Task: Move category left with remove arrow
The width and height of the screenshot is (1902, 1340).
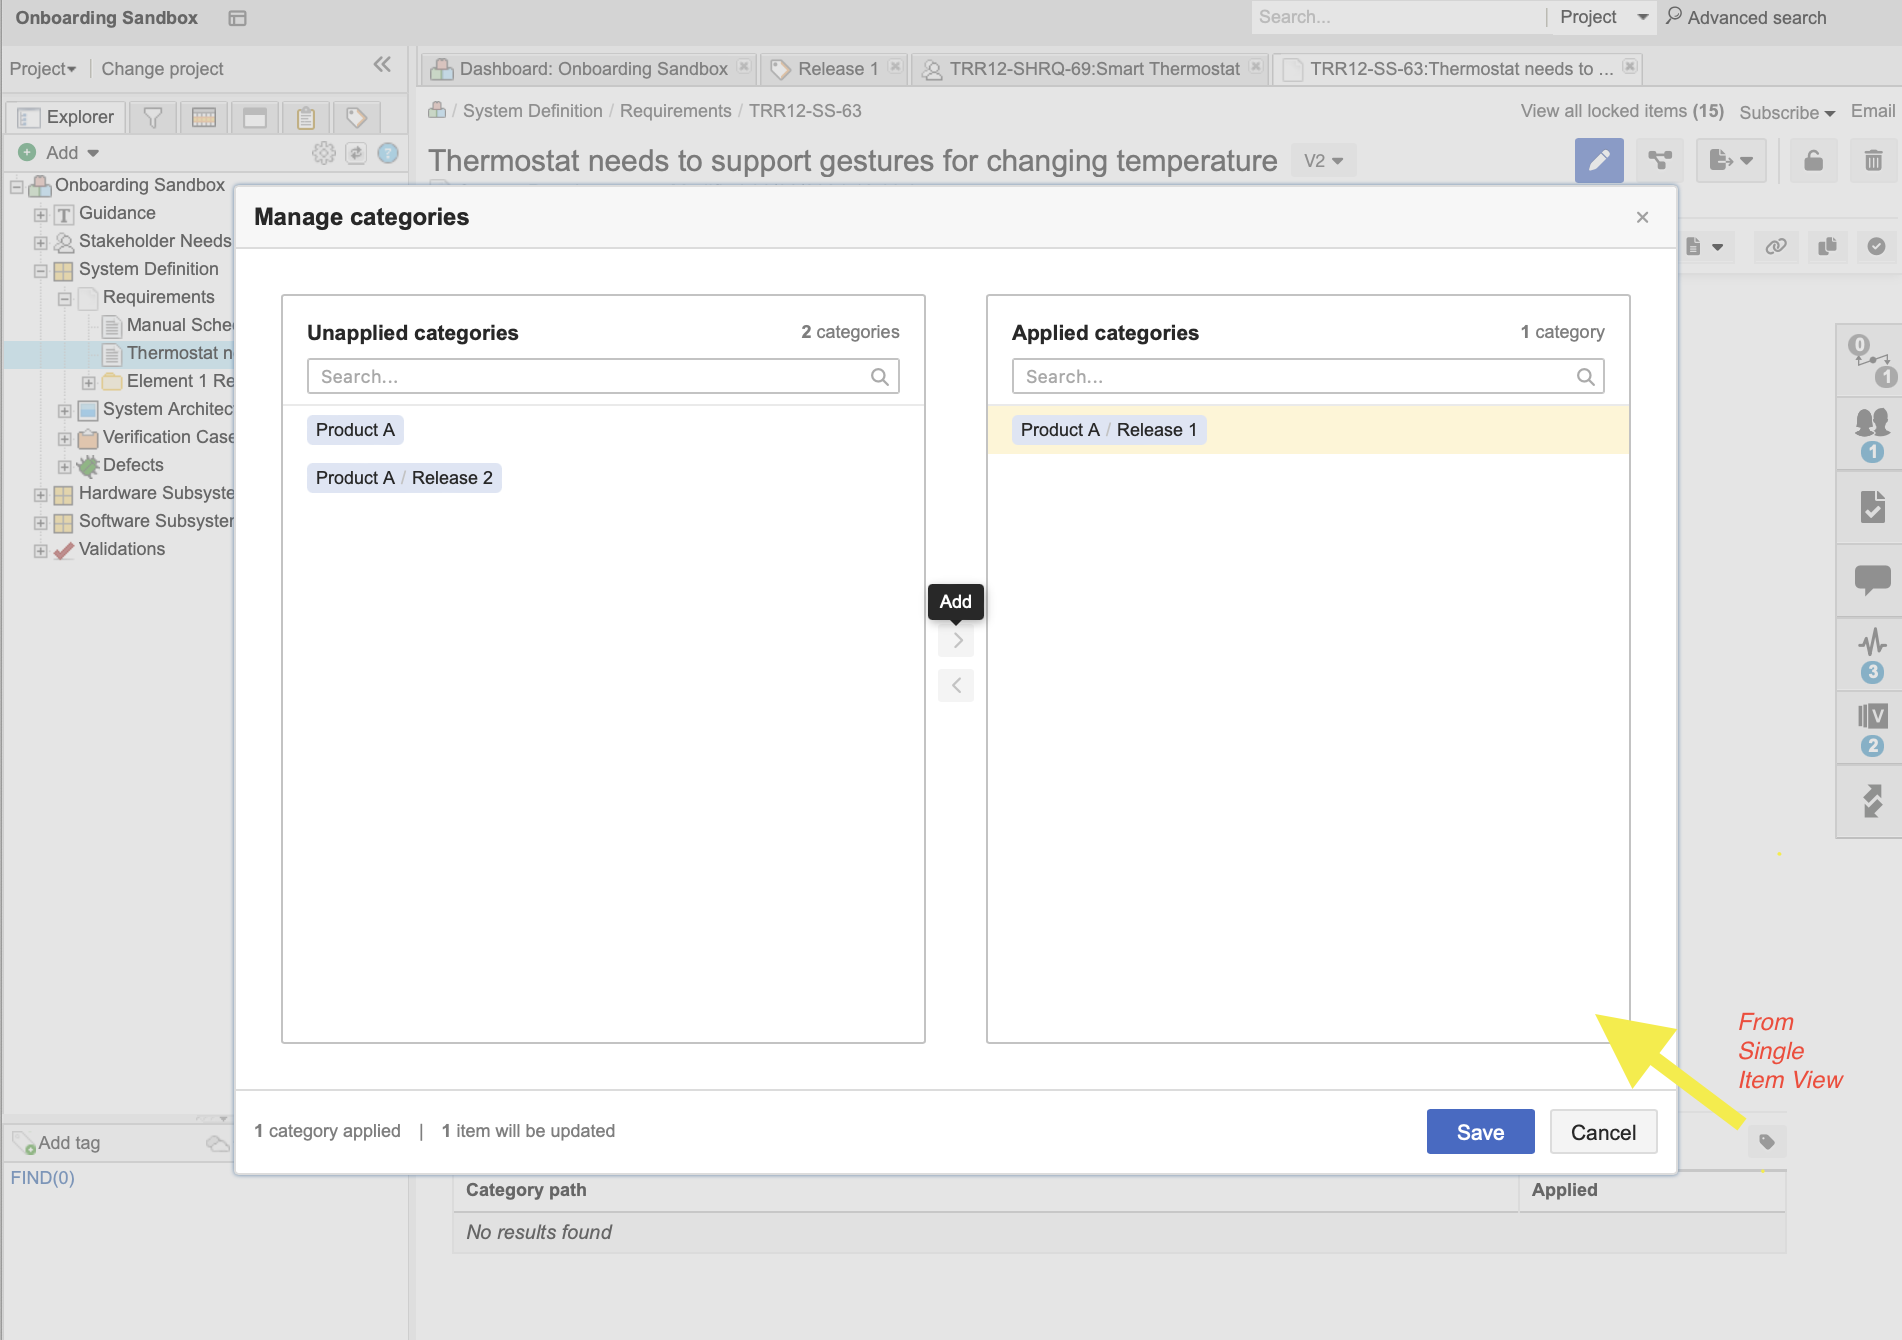Action: pos(956,686)
